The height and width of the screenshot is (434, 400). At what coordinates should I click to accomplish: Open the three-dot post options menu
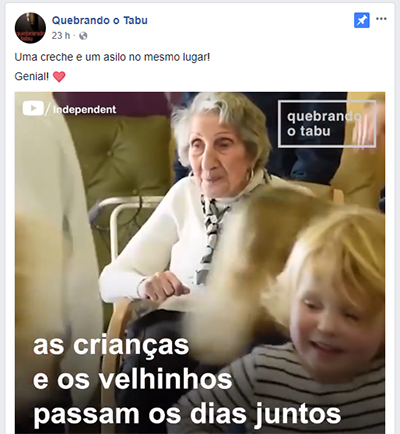[381, 19]
